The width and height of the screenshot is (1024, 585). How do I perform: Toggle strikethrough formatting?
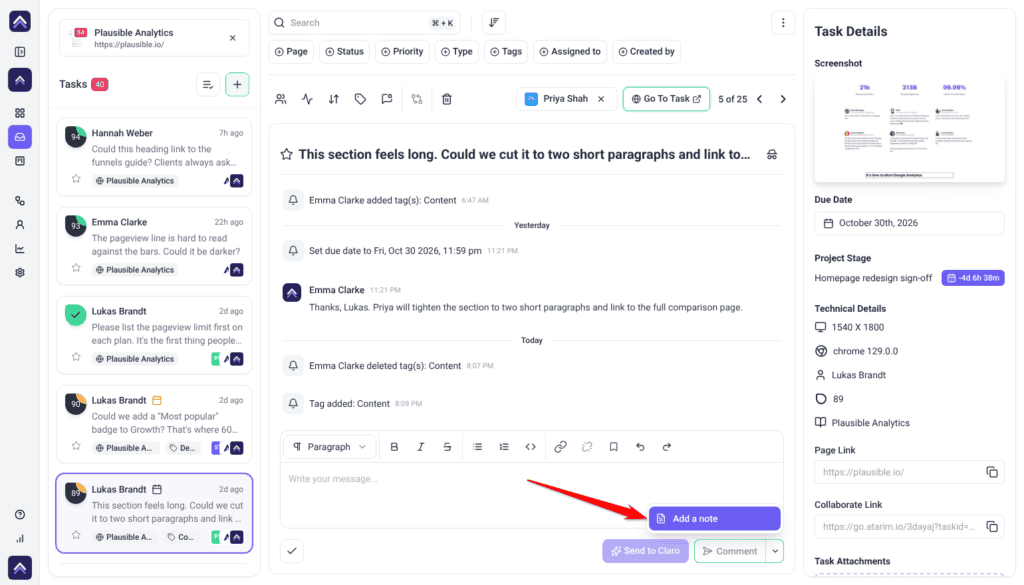click(447, 447)
